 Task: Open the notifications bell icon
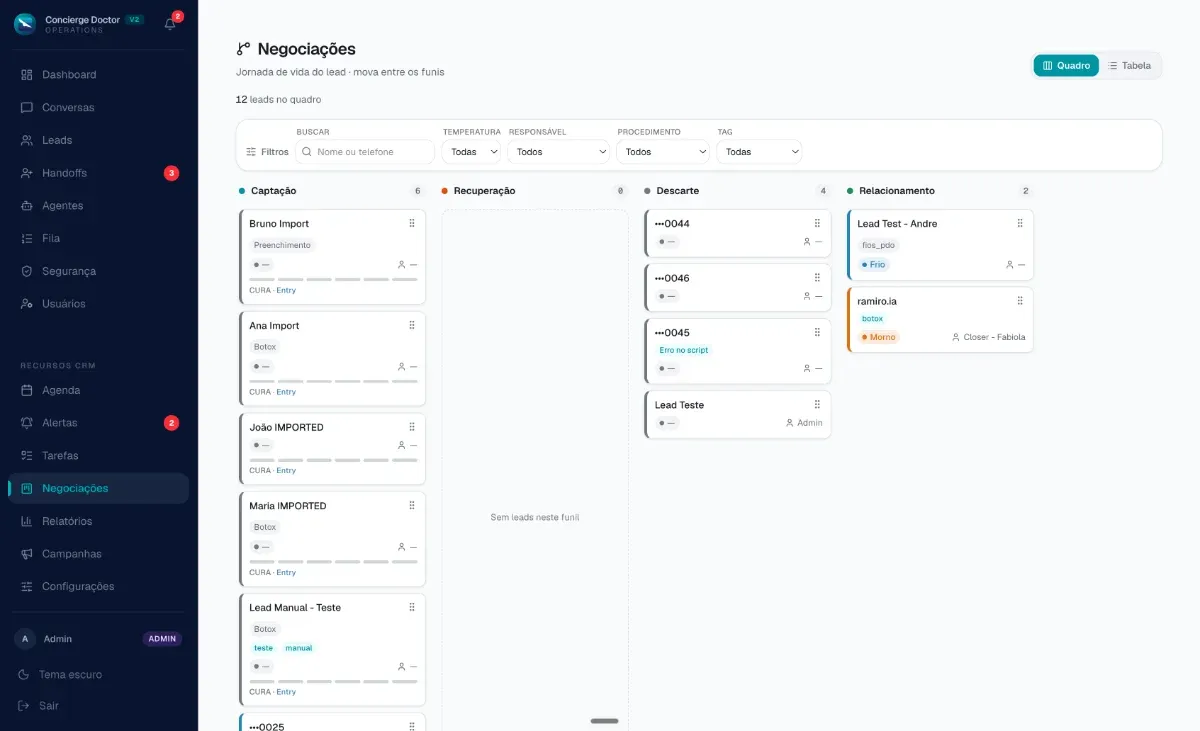(170, 24)
